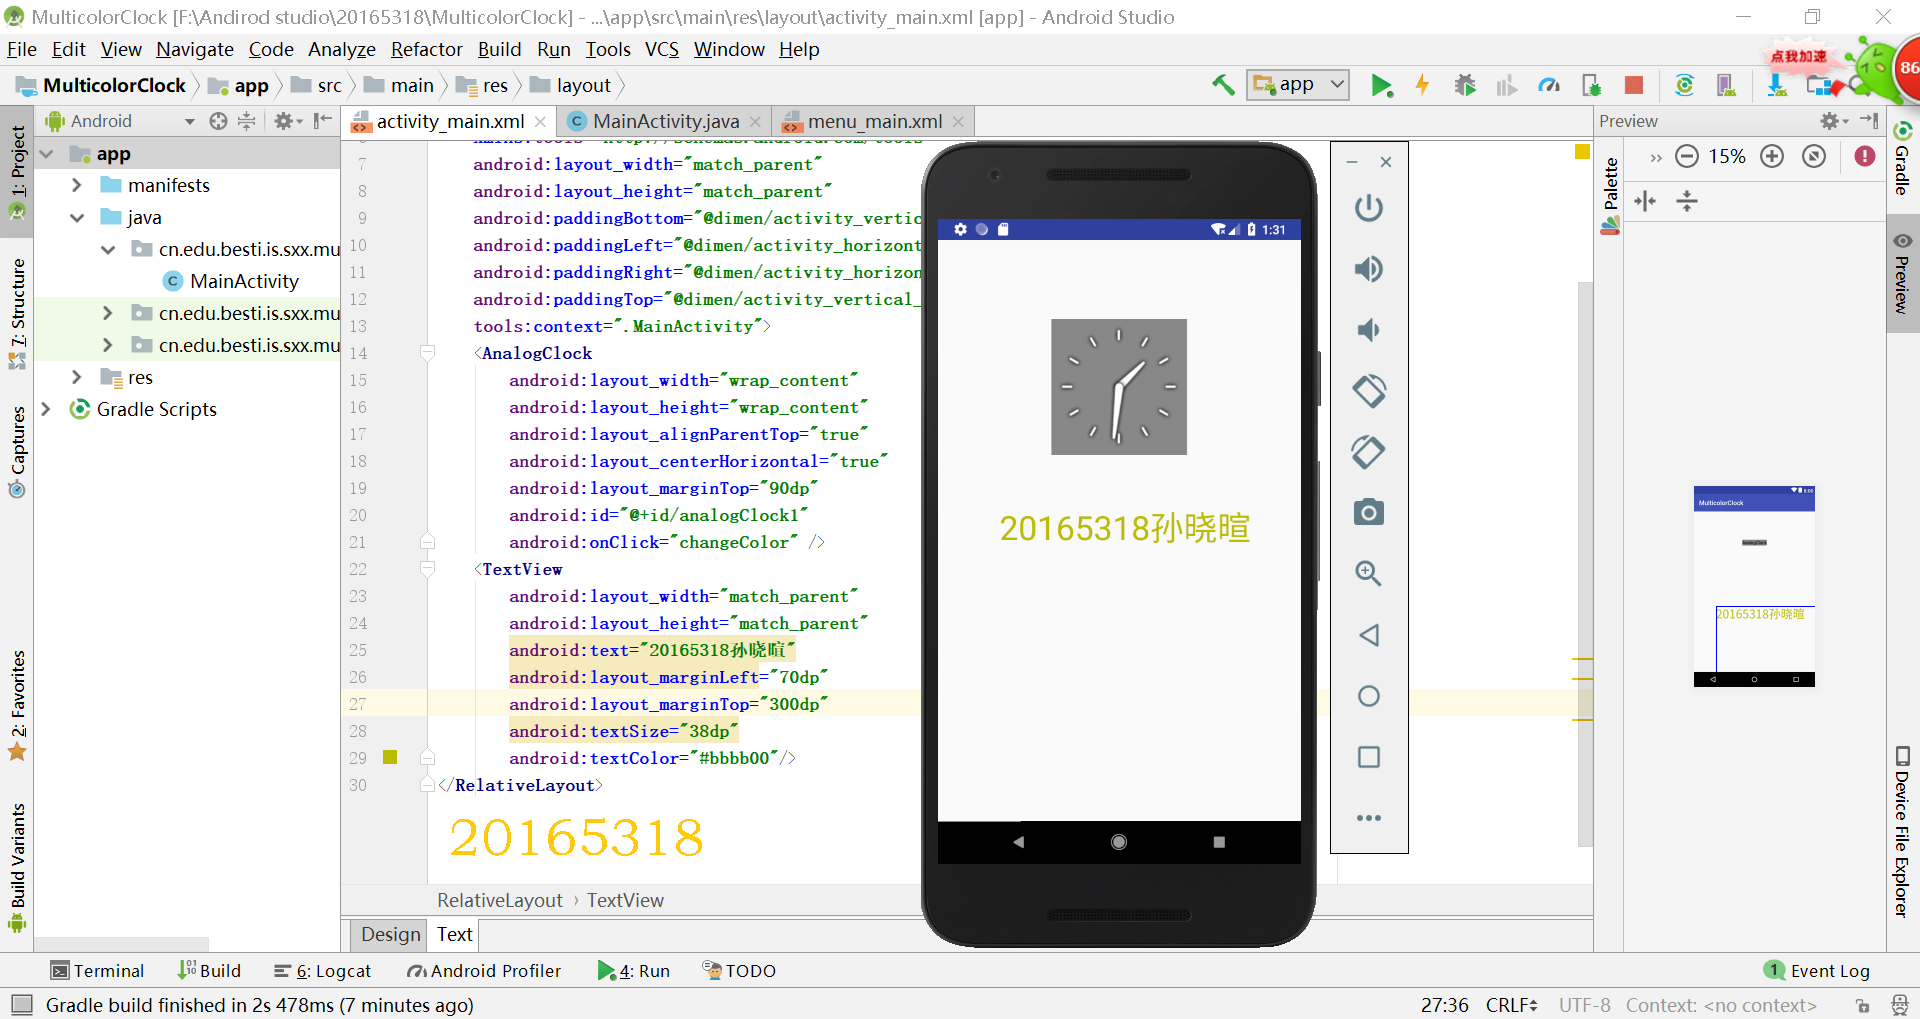Image resolution: width=1920 pixels, height=1019 pixels.
Task: Switch to menu_main.xml tab
Action: pos(875,121)
